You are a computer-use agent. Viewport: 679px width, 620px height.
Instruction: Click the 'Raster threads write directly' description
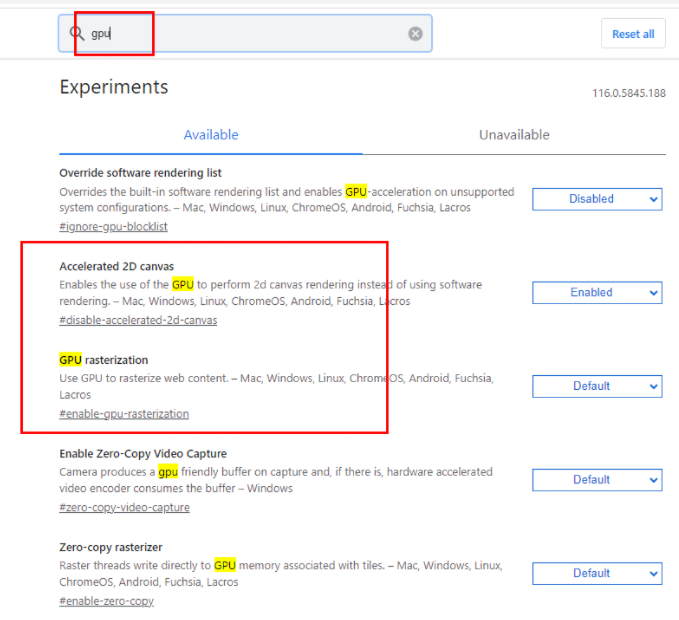pos(281,573)
